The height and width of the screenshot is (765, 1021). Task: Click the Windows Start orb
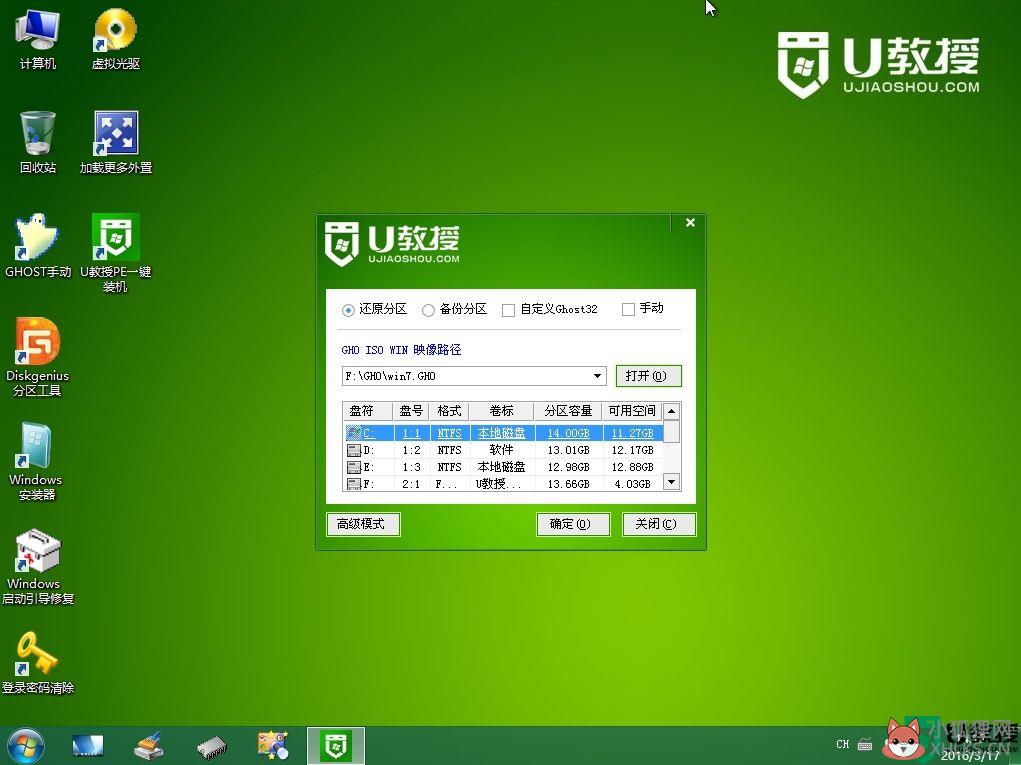pyautogui.click(x=26, y=746)
